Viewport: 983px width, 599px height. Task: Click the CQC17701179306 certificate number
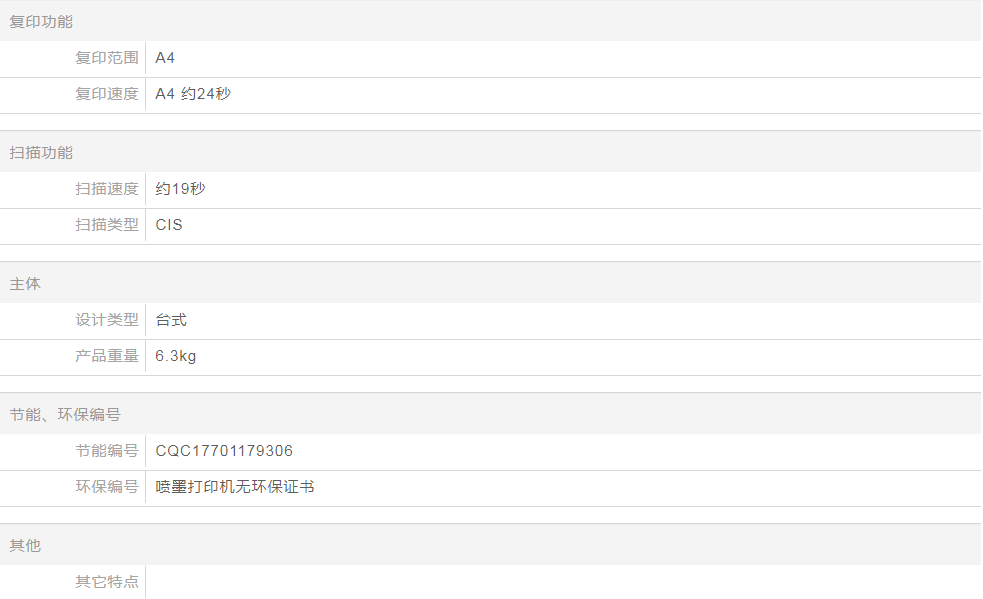tap(224, 451)
